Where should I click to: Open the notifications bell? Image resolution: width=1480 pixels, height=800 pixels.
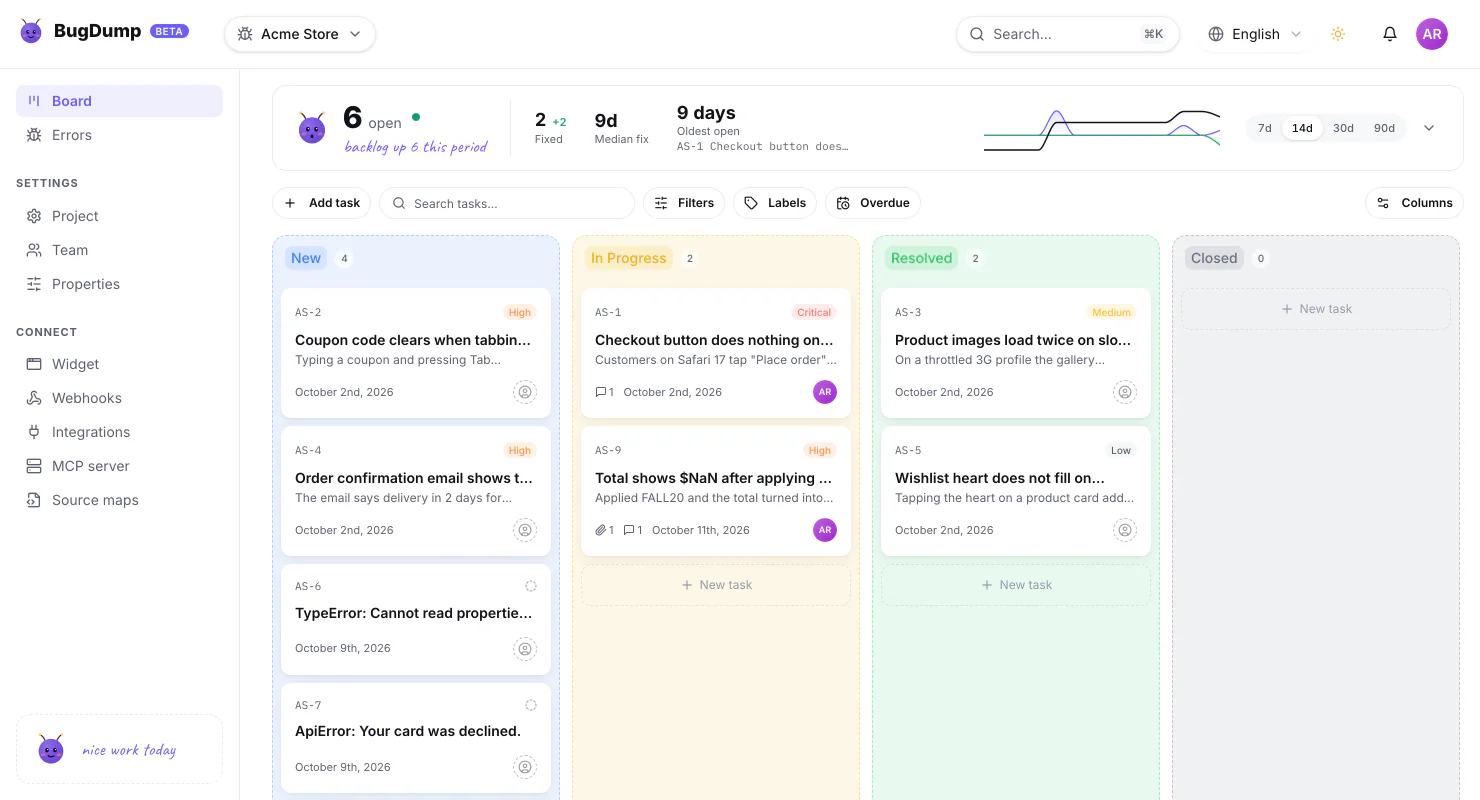(x=1390, y=34)
